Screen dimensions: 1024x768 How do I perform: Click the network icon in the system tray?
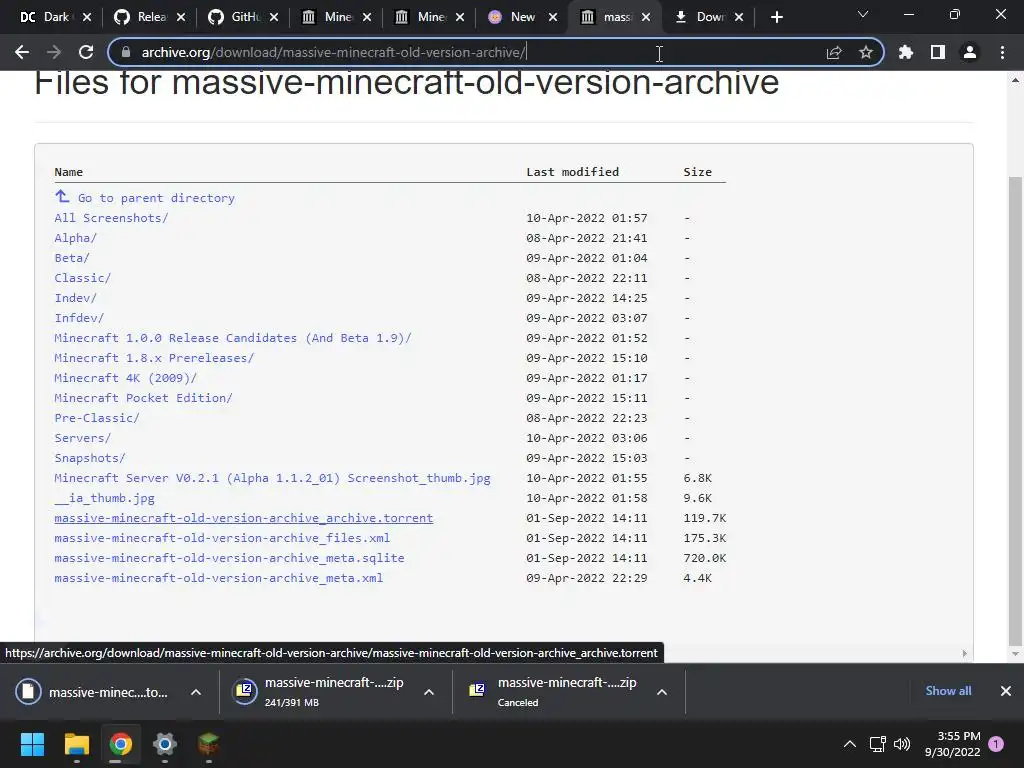click(878, 744)
